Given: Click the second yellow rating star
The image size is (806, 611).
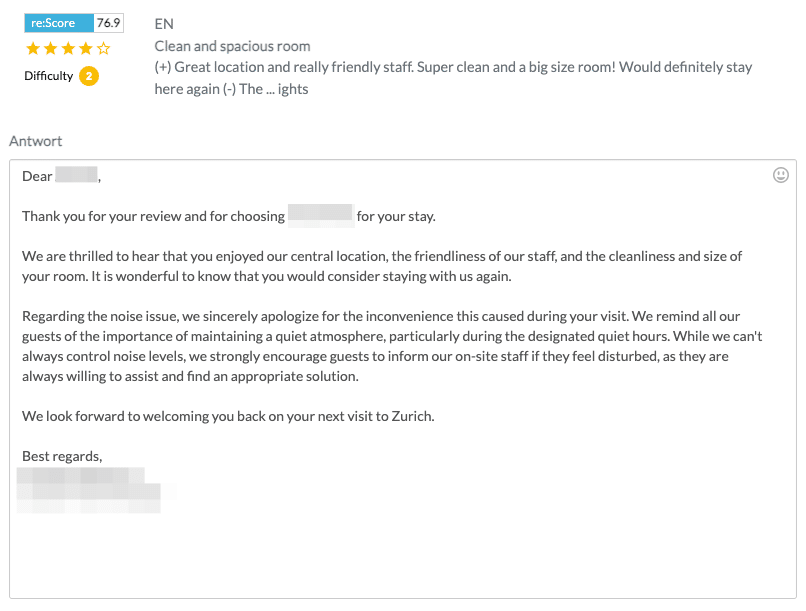Looking at the screenshot, I should point(50,49).
